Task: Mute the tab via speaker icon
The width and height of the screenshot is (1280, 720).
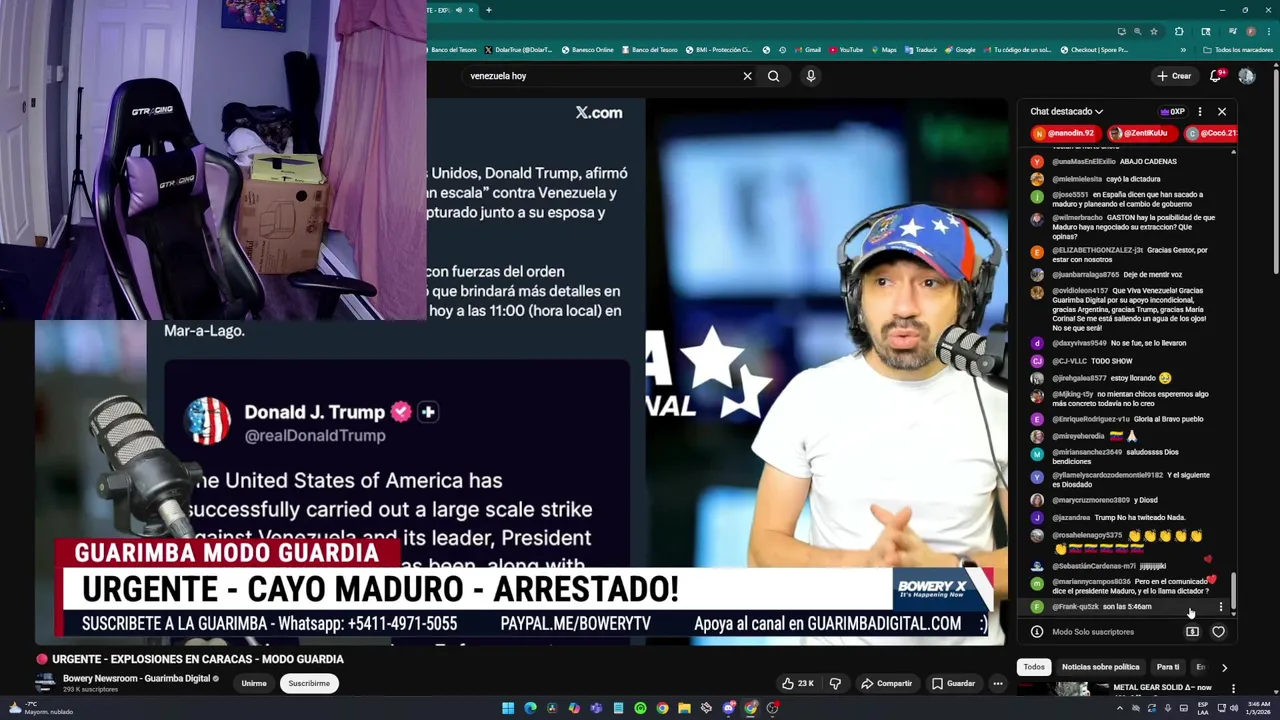Action: pos(459,10)
